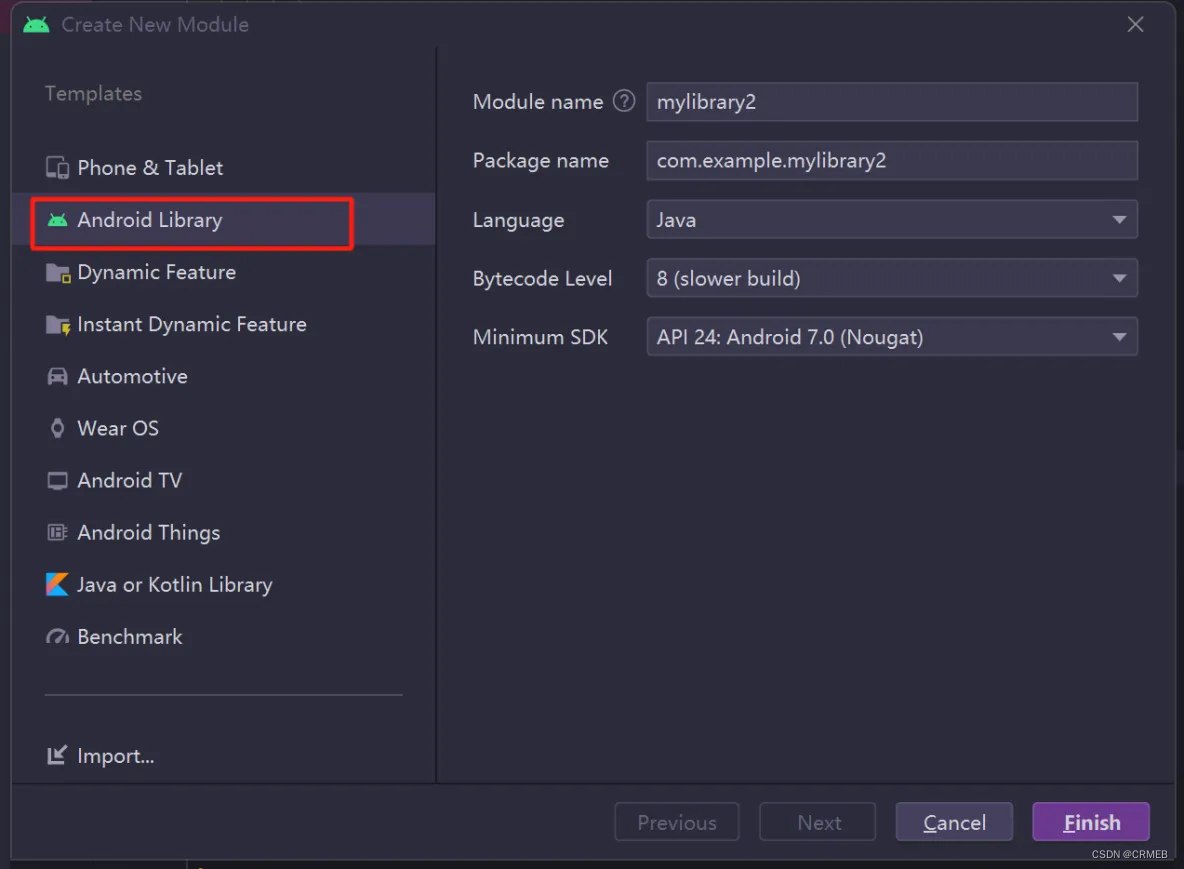1184x869 pixels.
Task: Expand the Bytecode Level dropdown arrow
Action: (x=1119, y=279)
